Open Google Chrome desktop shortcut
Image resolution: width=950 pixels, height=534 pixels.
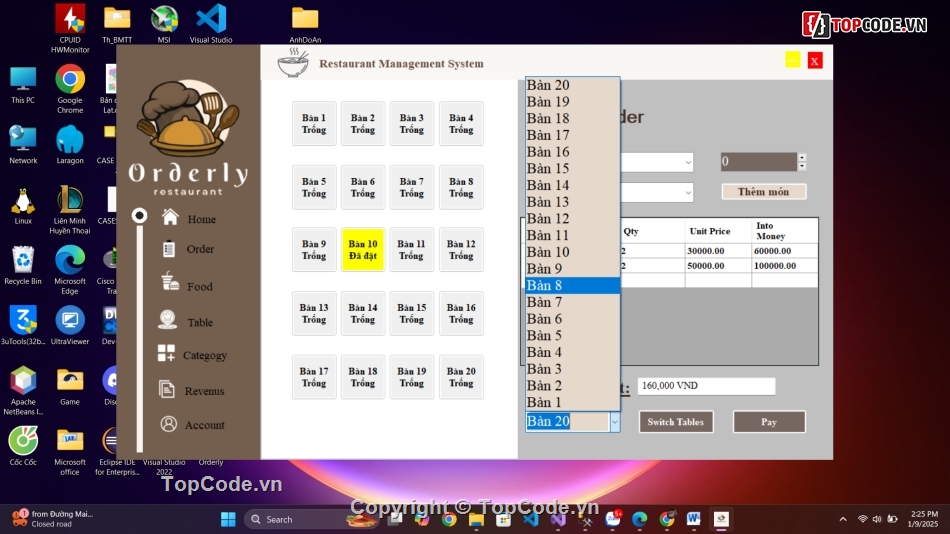pyautogui.click(x=70, y=89)
